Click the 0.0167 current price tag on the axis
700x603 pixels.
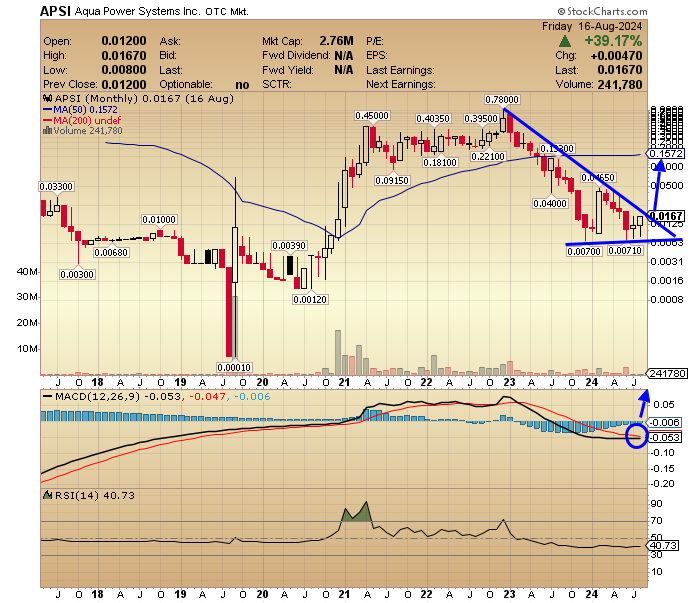[667, 216]
